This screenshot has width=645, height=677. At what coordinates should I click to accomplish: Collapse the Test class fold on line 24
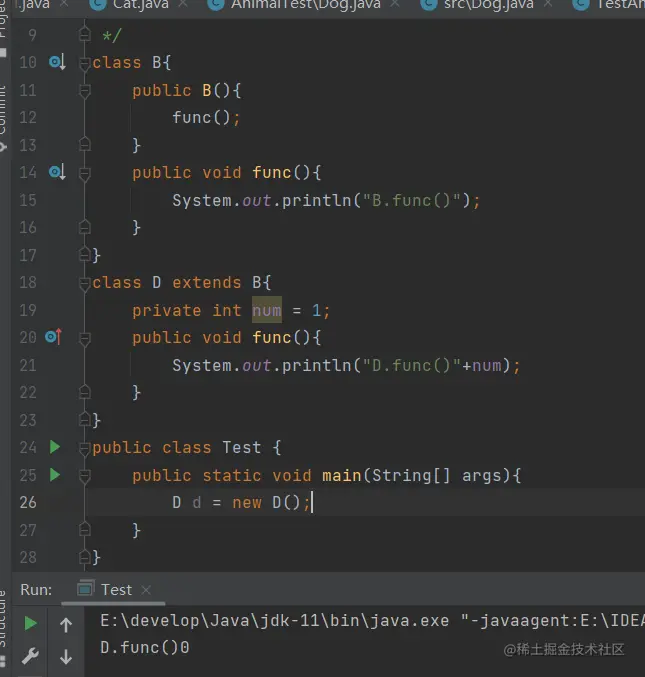tap(85, 449)
